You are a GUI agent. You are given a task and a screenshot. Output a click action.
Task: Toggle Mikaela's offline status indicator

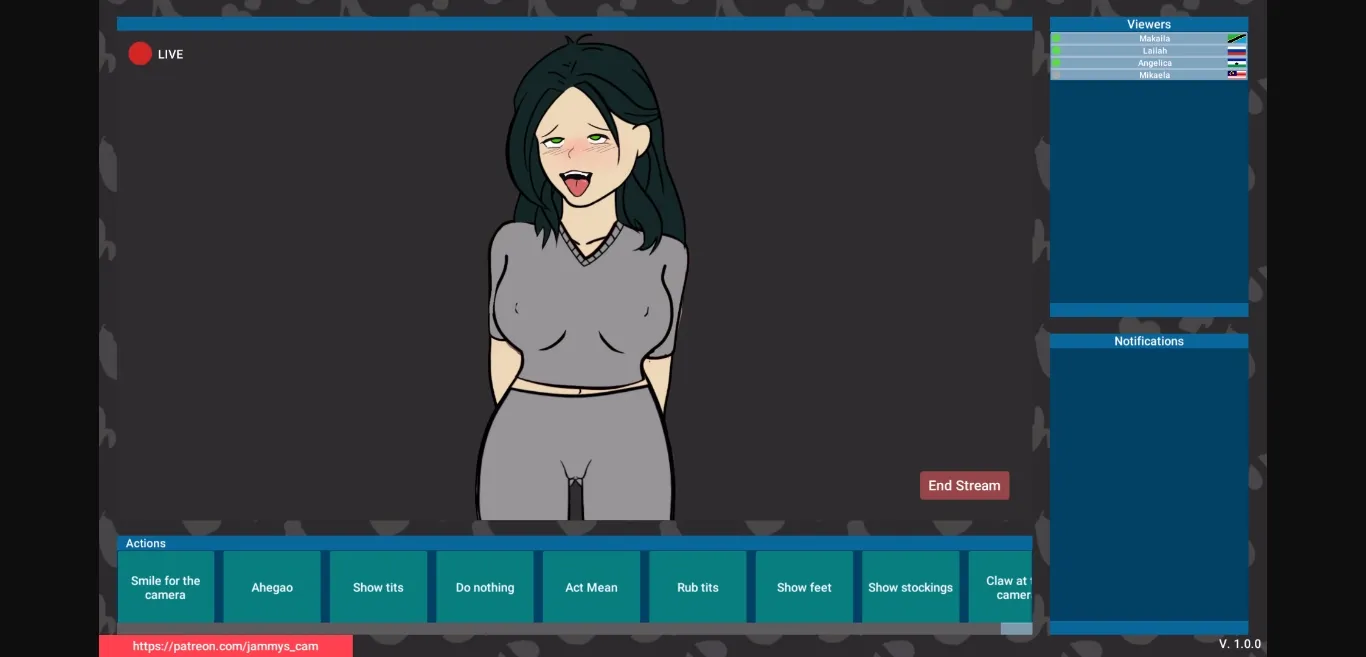(x=1056, y=74)
